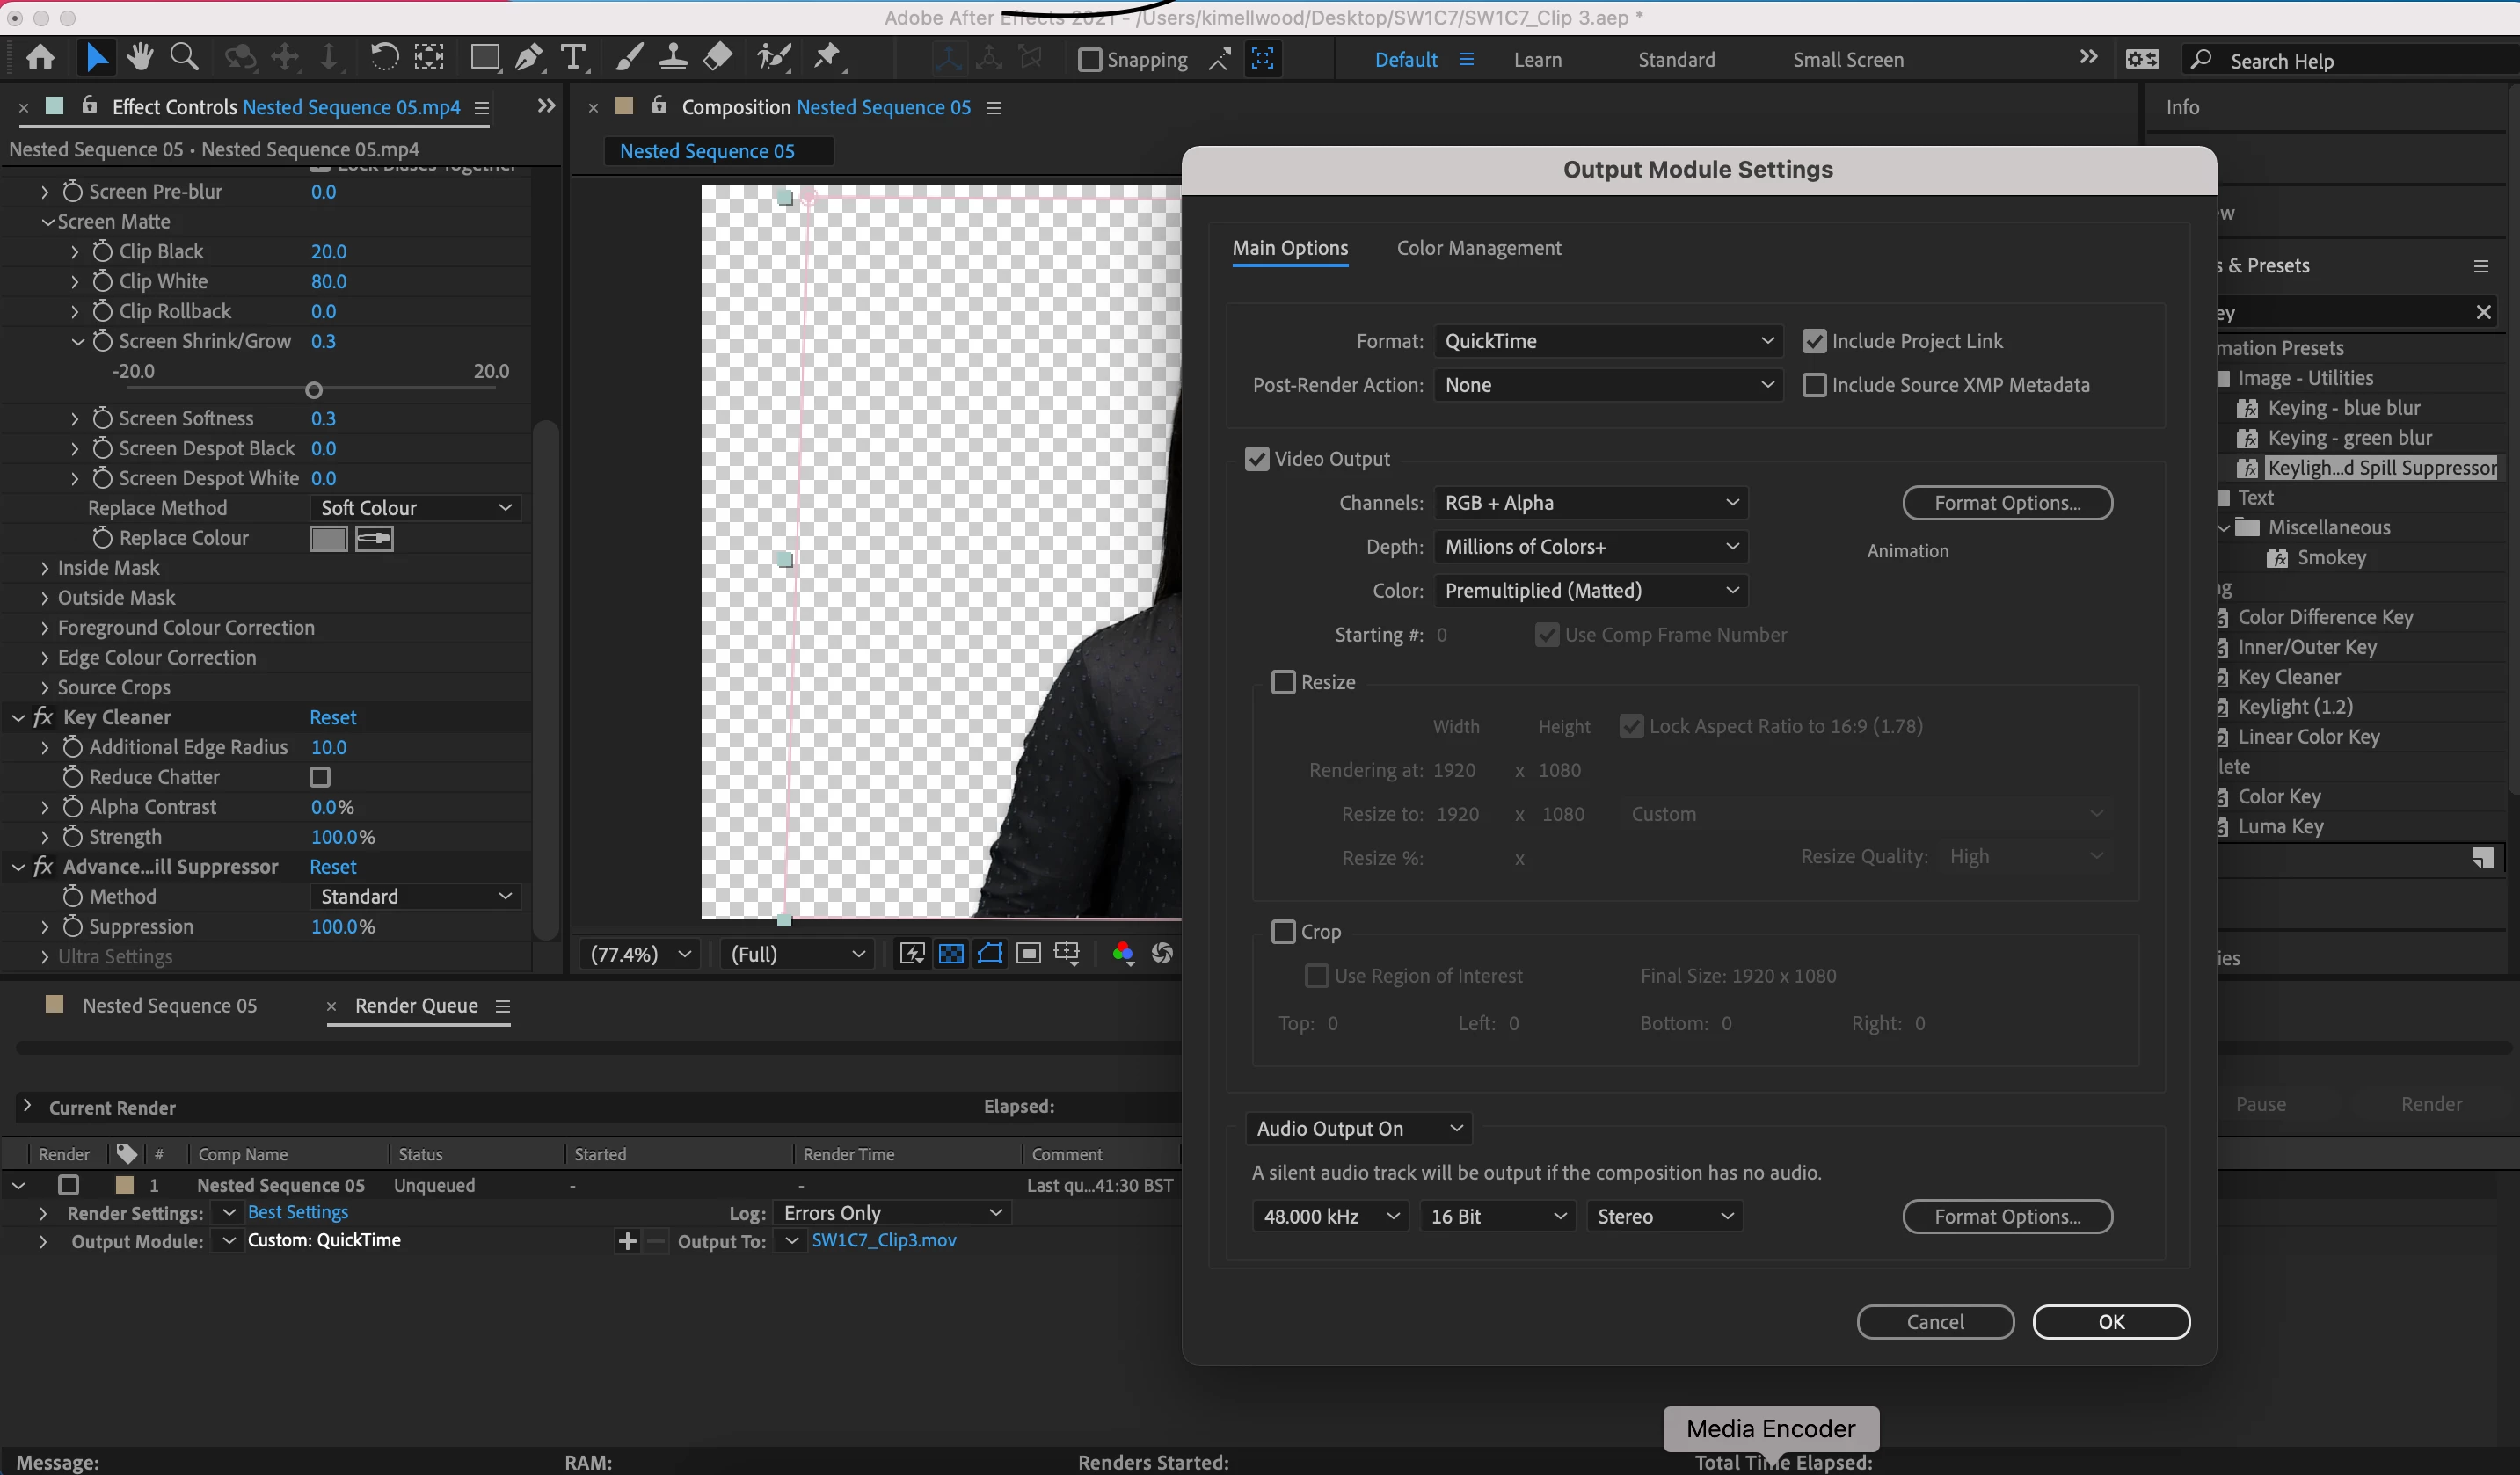The height and width of the screenshot is (1475, 2520).
Task: Enable the Resize checkbox
Action: tap(1283, 682)
